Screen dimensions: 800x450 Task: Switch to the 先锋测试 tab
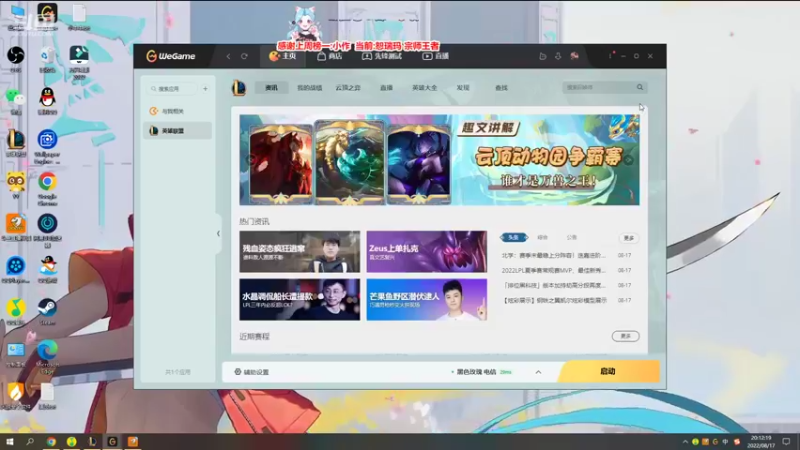click(382, 56)
